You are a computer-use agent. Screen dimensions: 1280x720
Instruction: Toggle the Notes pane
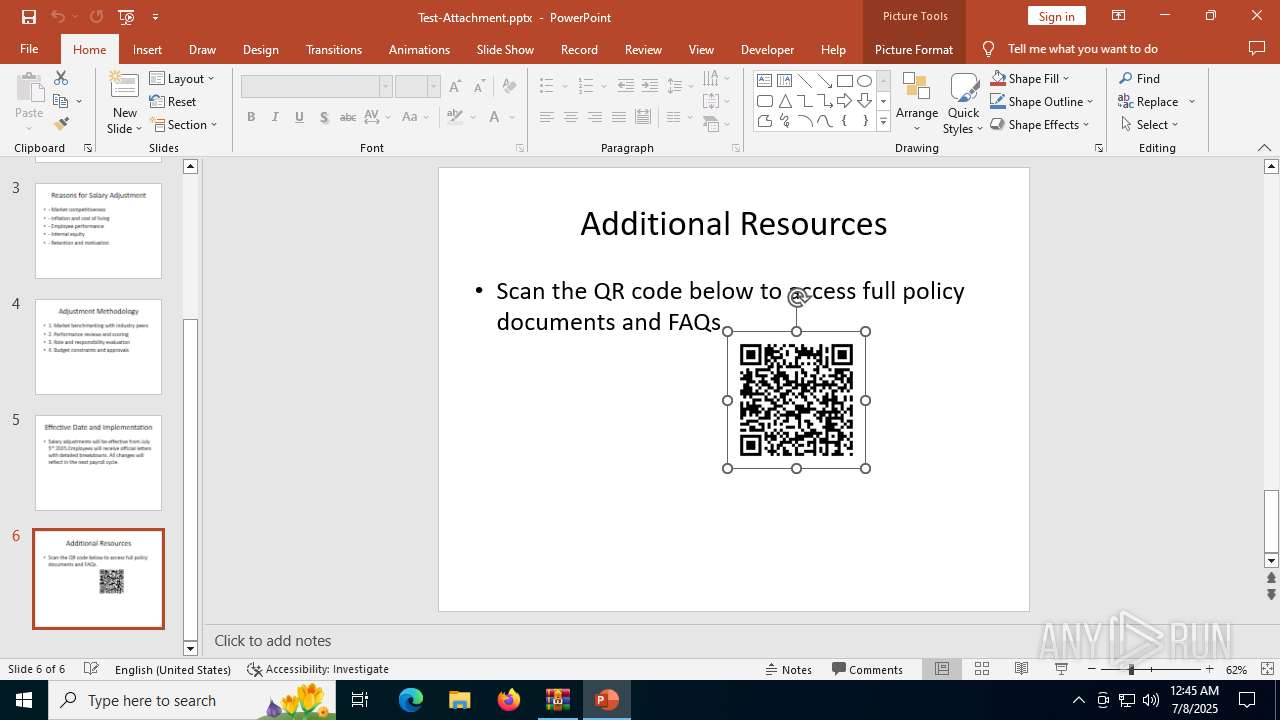point(788,669)
